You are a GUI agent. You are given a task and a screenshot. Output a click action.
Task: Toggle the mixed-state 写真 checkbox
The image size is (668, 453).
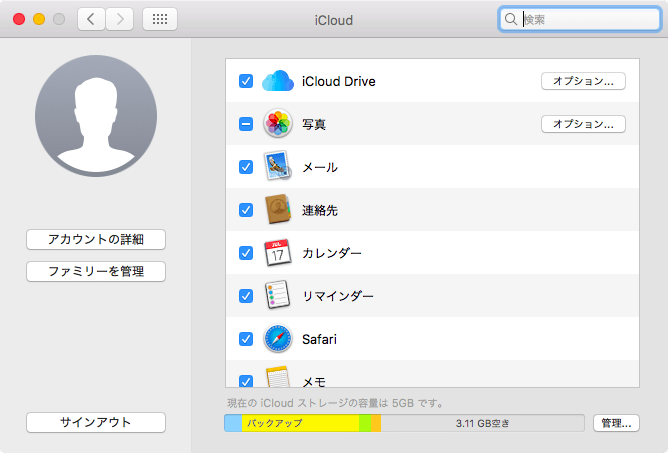pos(246,124)
